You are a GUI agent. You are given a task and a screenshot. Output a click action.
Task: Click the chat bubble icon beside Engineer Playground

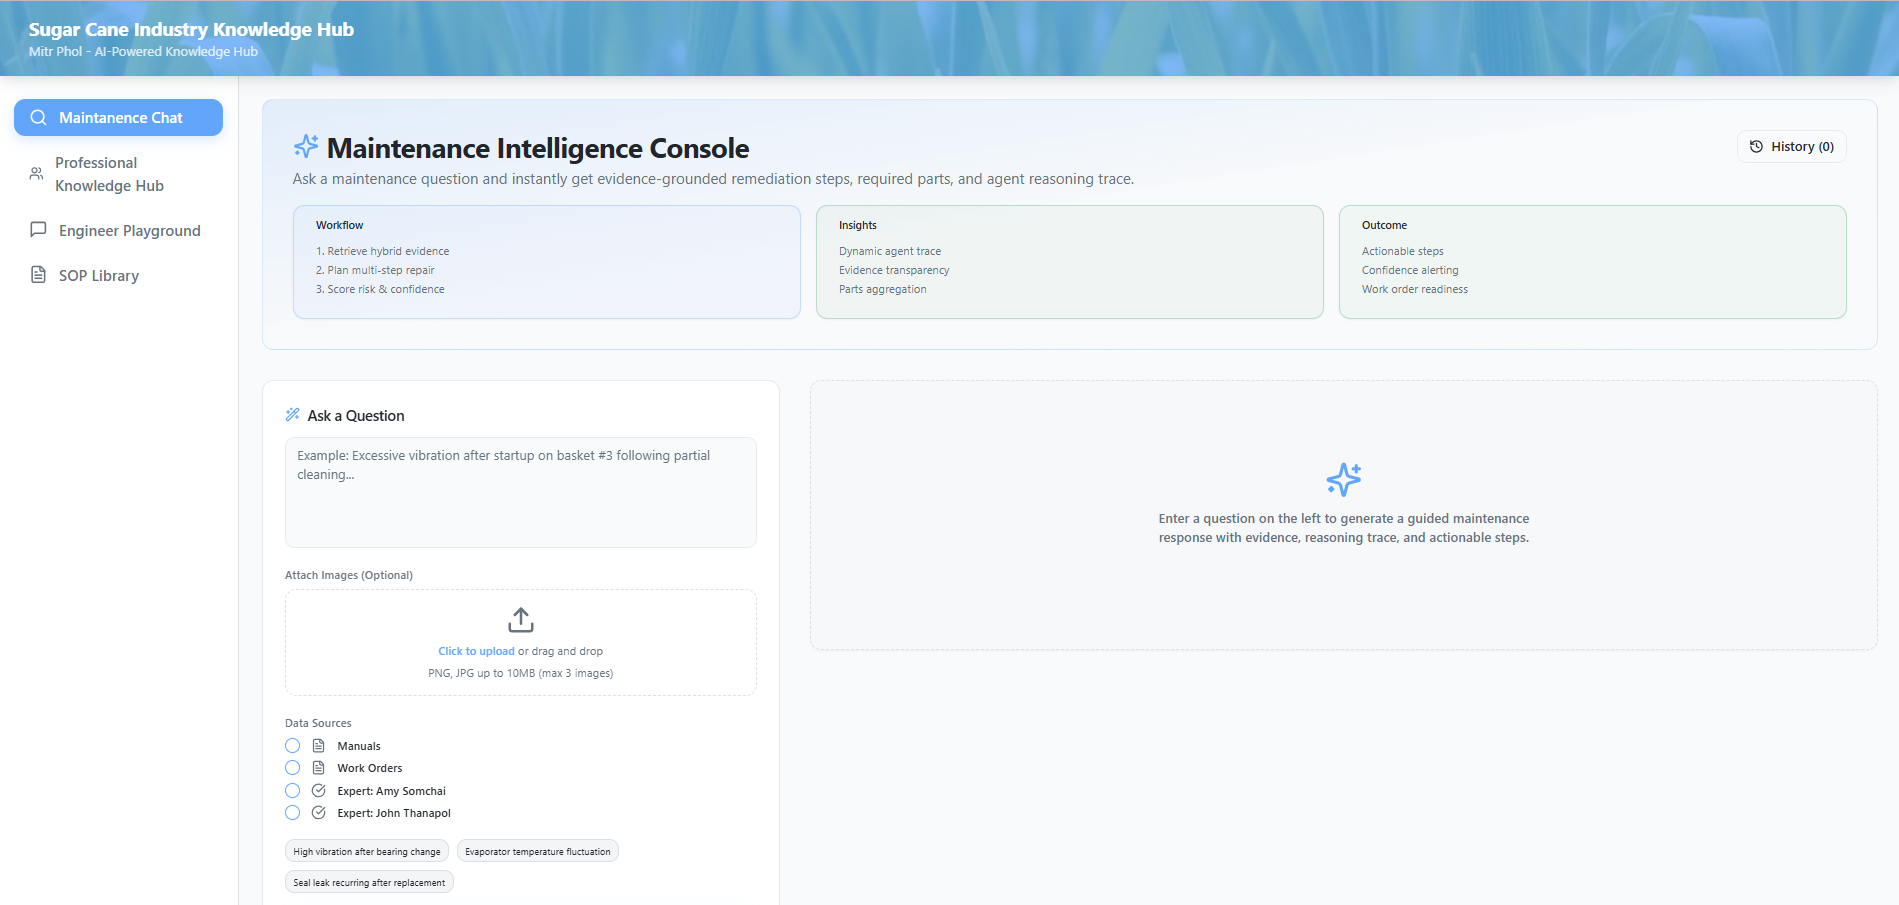[39, 230]
